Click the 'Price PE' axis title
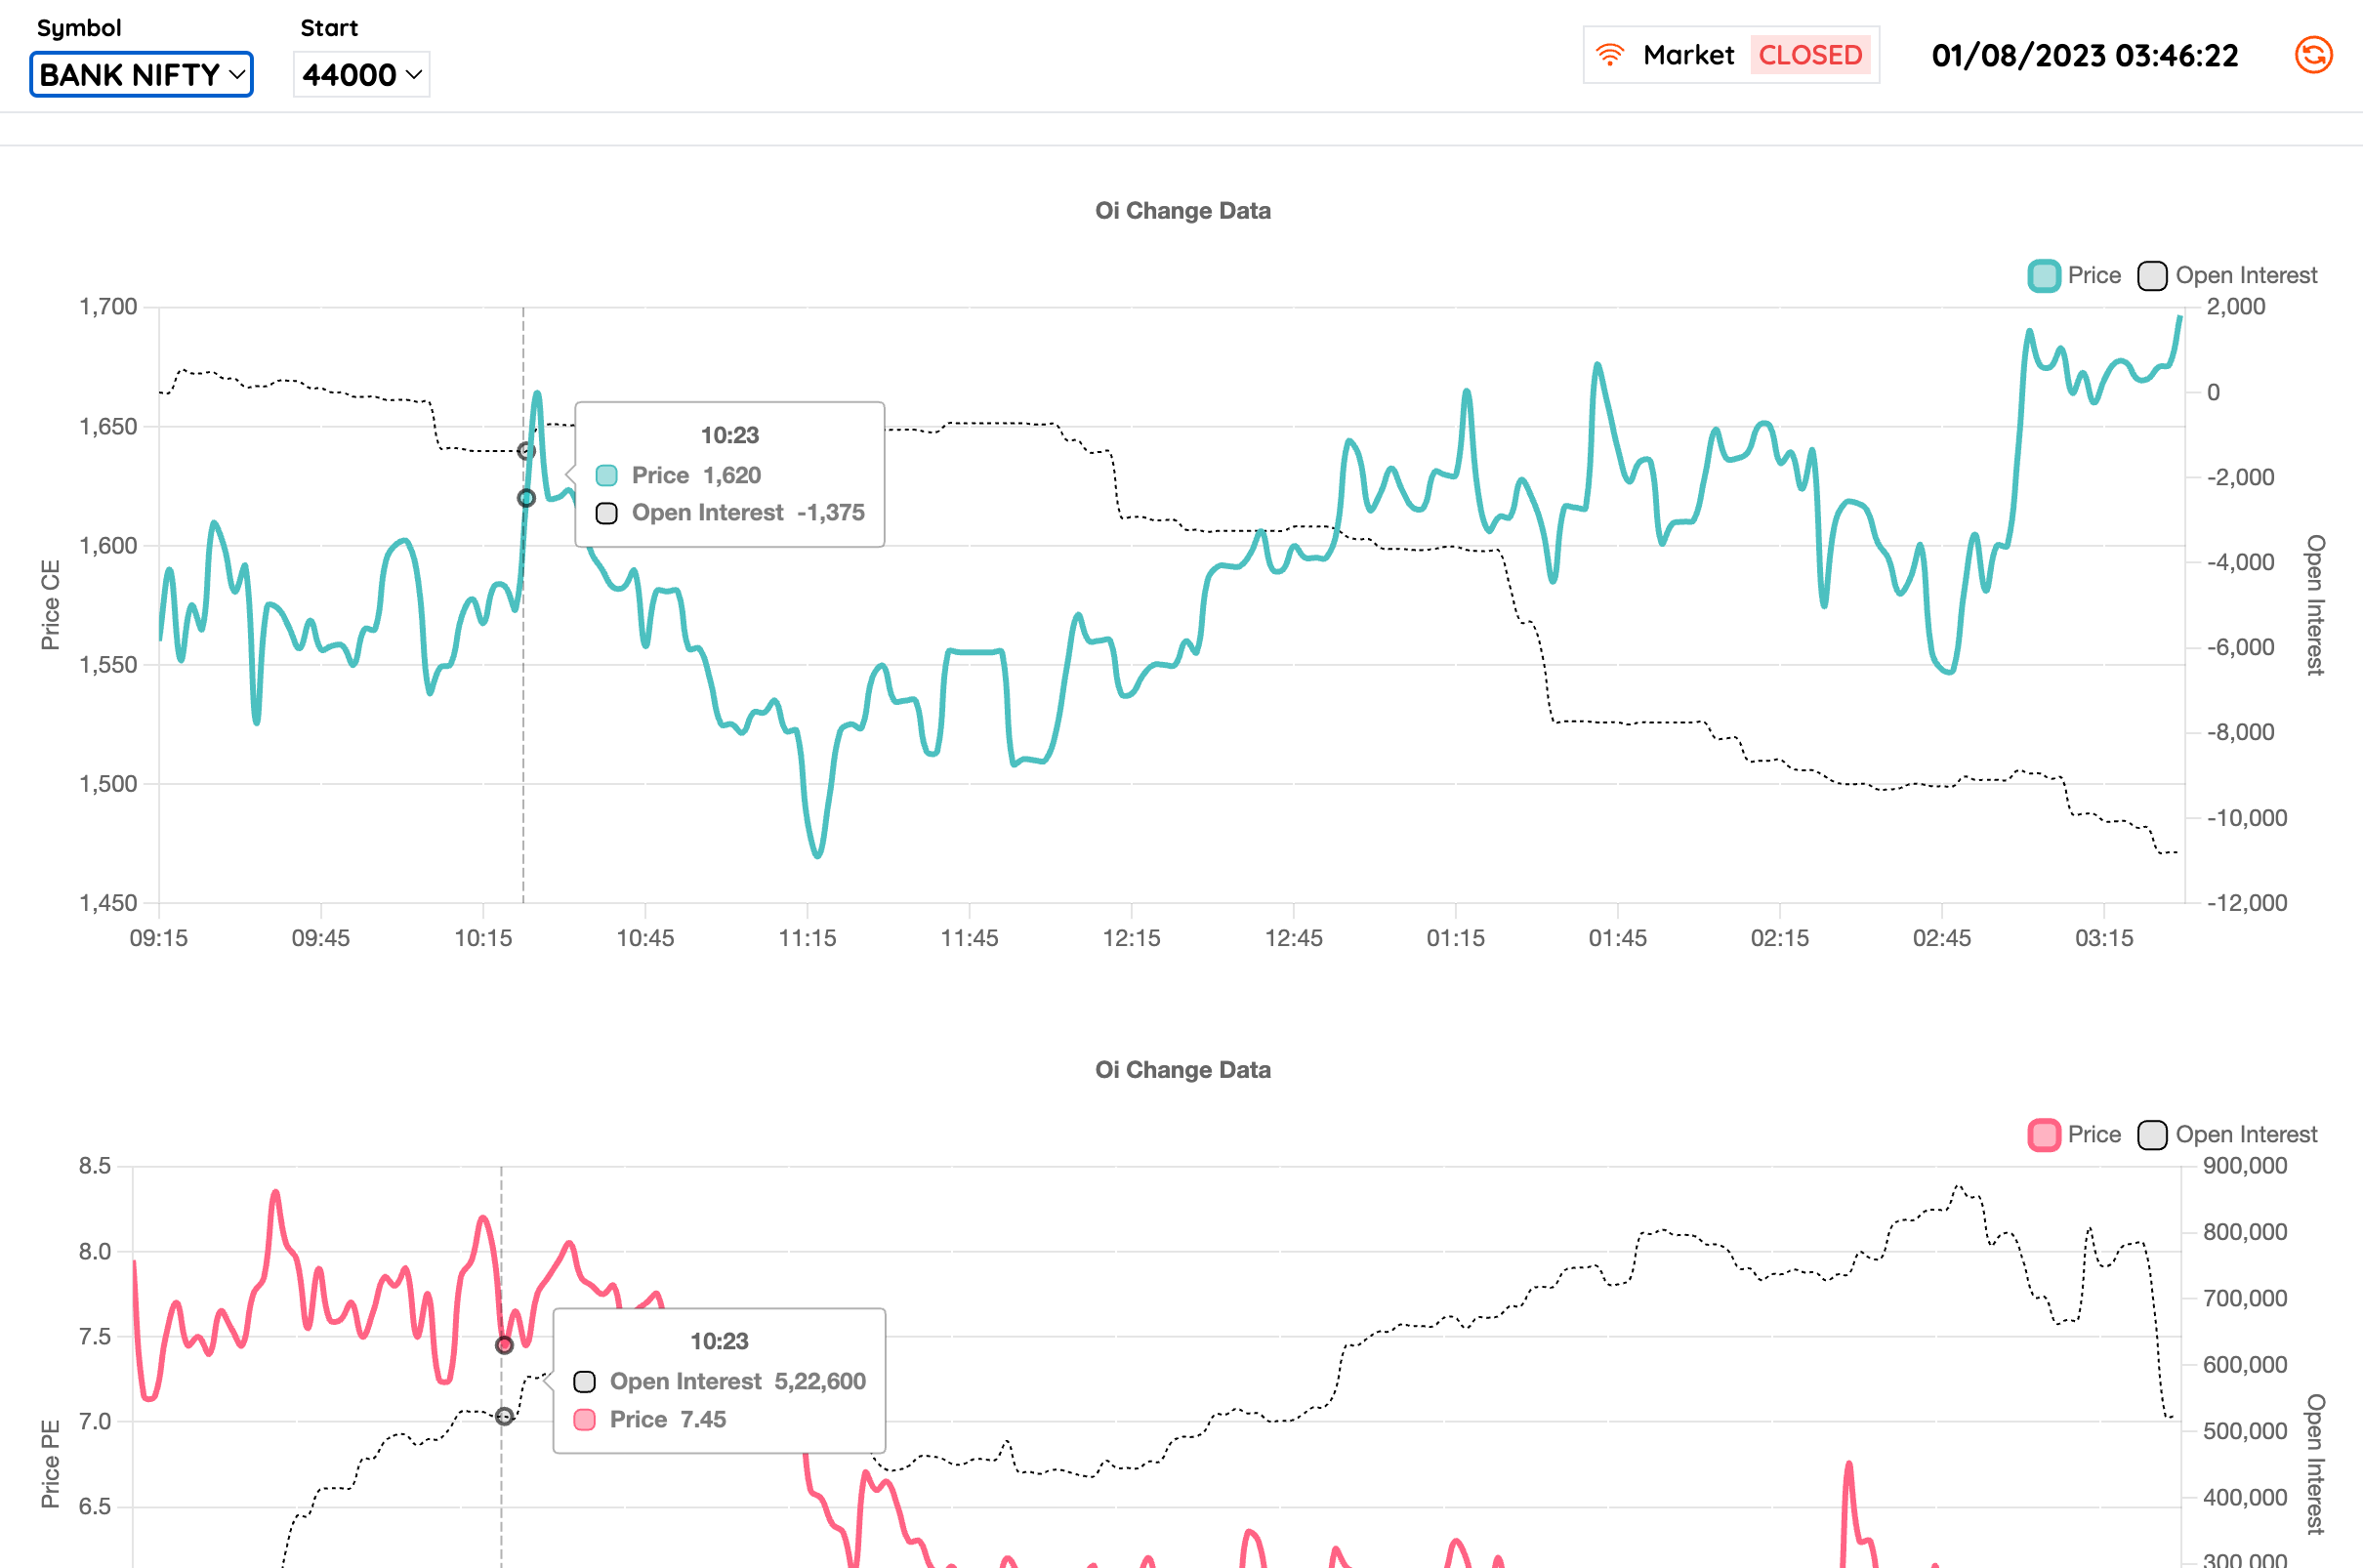Image resolution: width=2363 pixels, height=1568 pixels. (x=50, y=1464)
